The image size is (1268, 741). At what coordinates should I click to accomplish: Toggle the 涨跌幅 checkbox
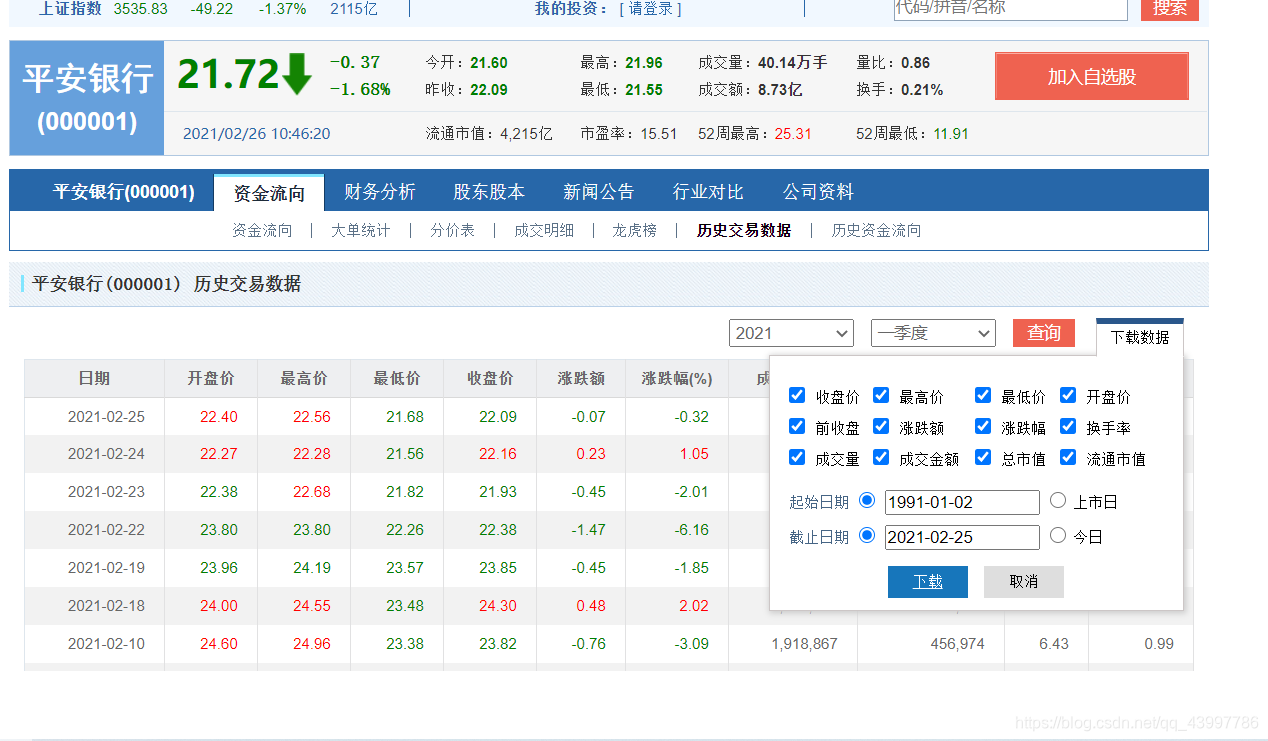pos(983,426)
